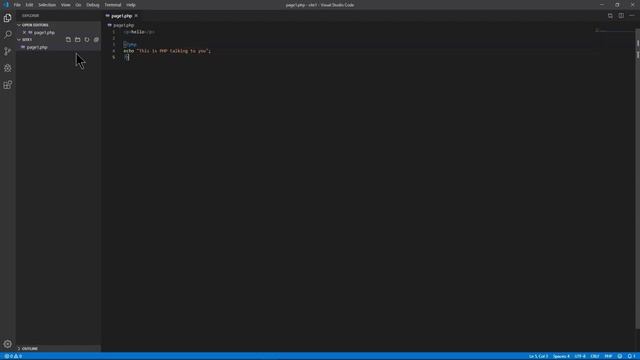The image size is (640, 360).
Task: Open the Selection menu
Action: pyautogui.click(x=47, y=5)
